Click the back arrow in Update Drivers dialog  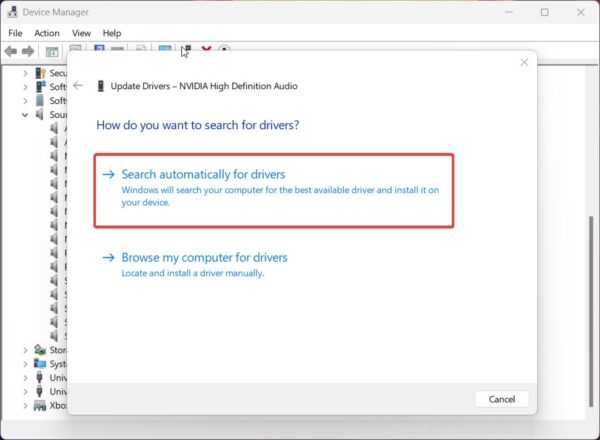pyautogui.click(x=78, y=85)
